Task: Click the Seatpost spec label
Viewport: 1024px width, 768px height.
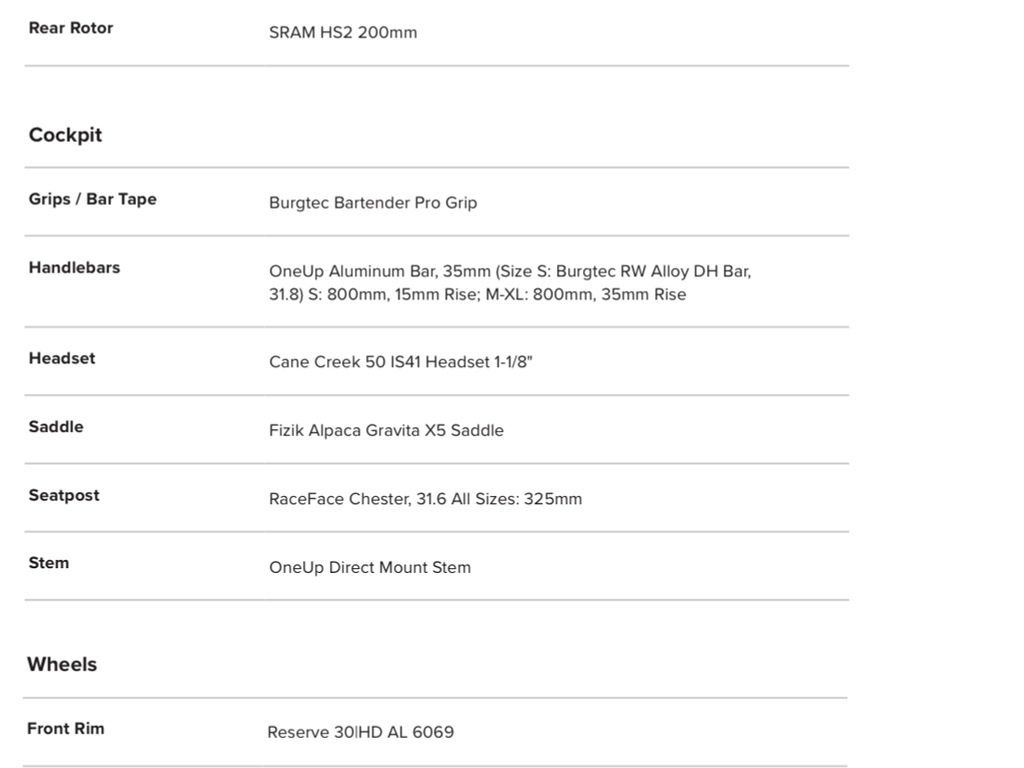Action: [x=64, y=495]
